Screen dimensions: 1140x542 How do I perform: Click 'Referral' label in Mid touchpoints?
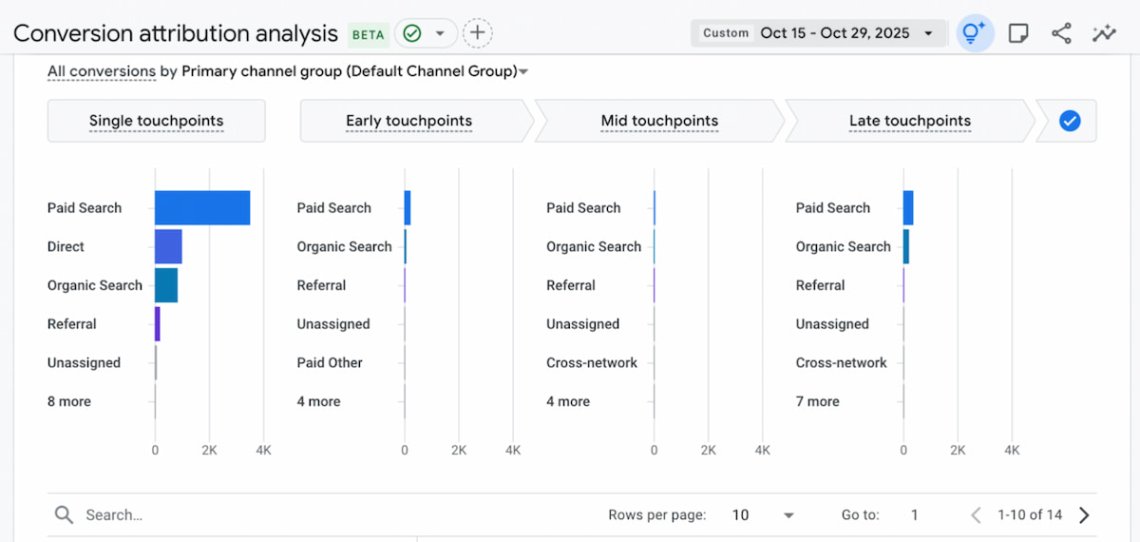tap(571, 285)
